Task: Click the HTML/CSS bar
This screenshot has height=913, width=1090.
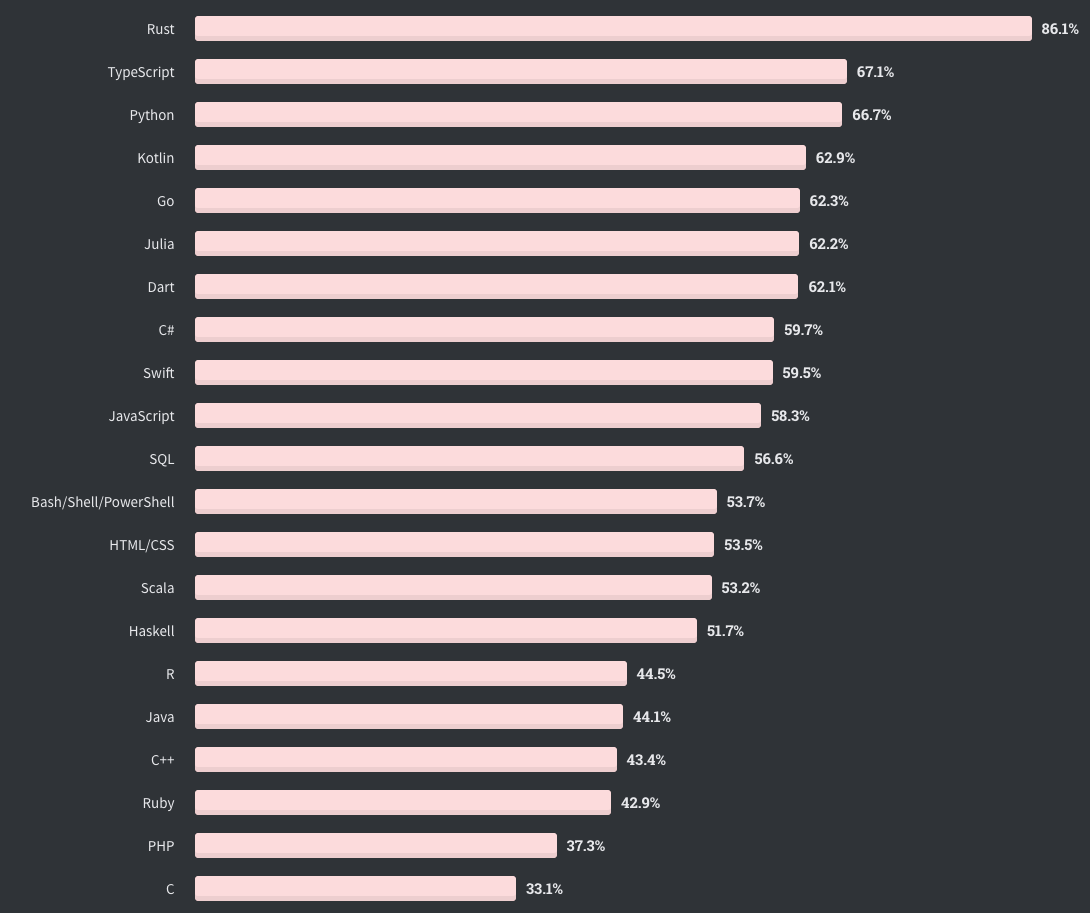Action: click(455, 544)
